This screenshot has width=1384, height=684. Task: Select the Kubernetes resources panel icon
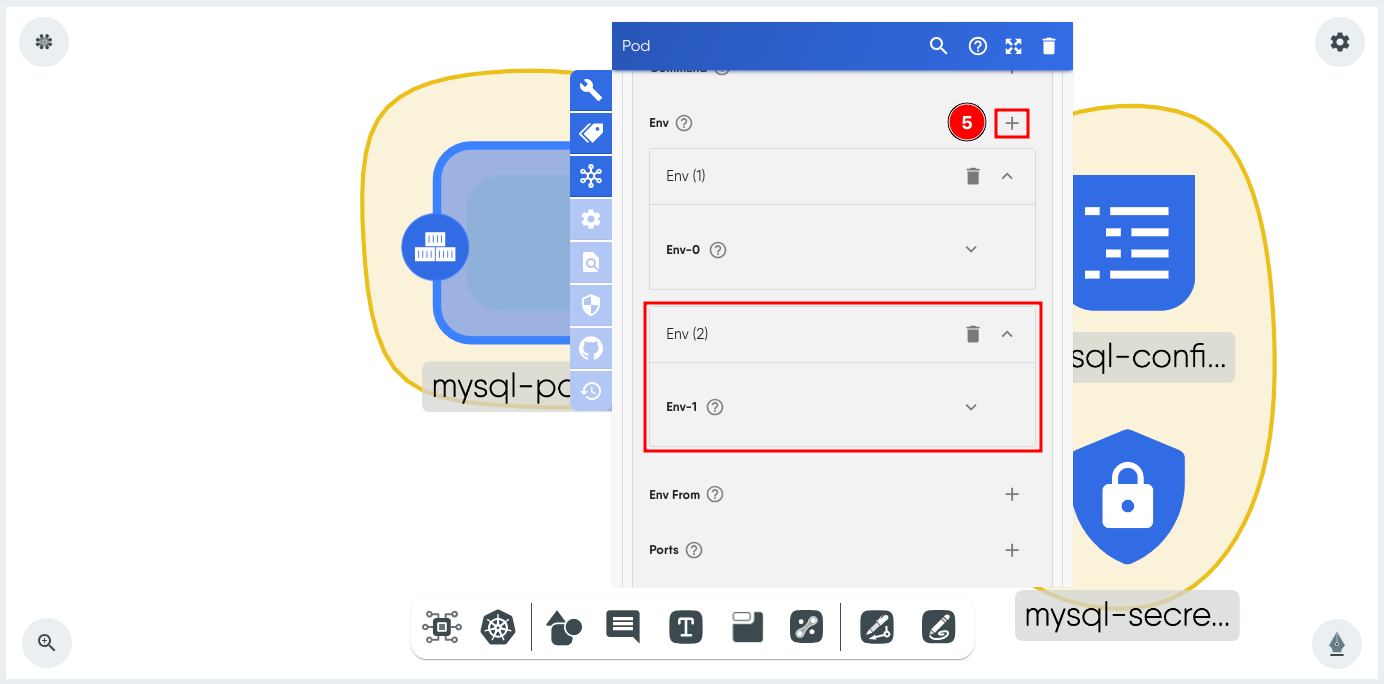click(x=590, y=176)
